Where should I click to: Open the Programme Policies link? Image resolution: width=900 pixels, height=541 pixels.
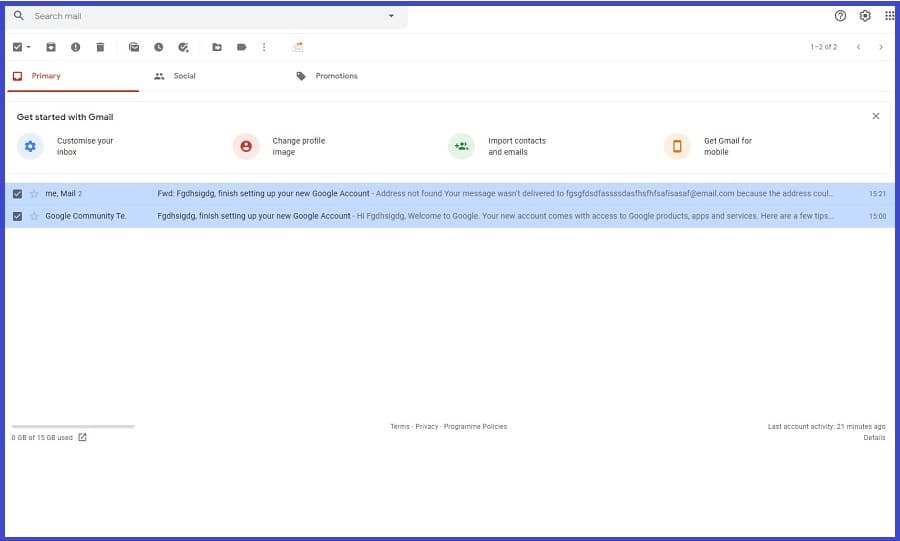coord(475,426)
